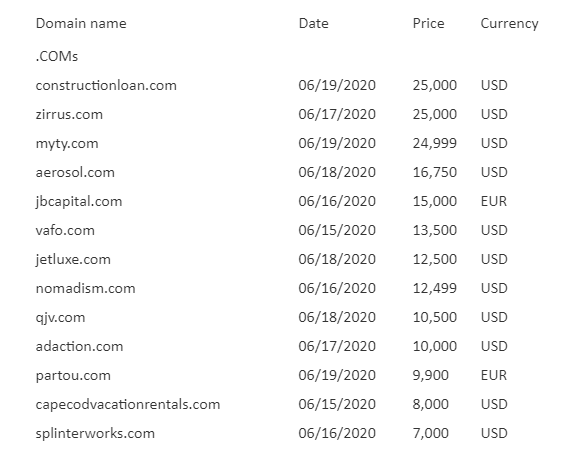The height and width of the screenshot is (449, 570).
Task: Click the aerosol.com domain name
Action: (x=75, y=172)
